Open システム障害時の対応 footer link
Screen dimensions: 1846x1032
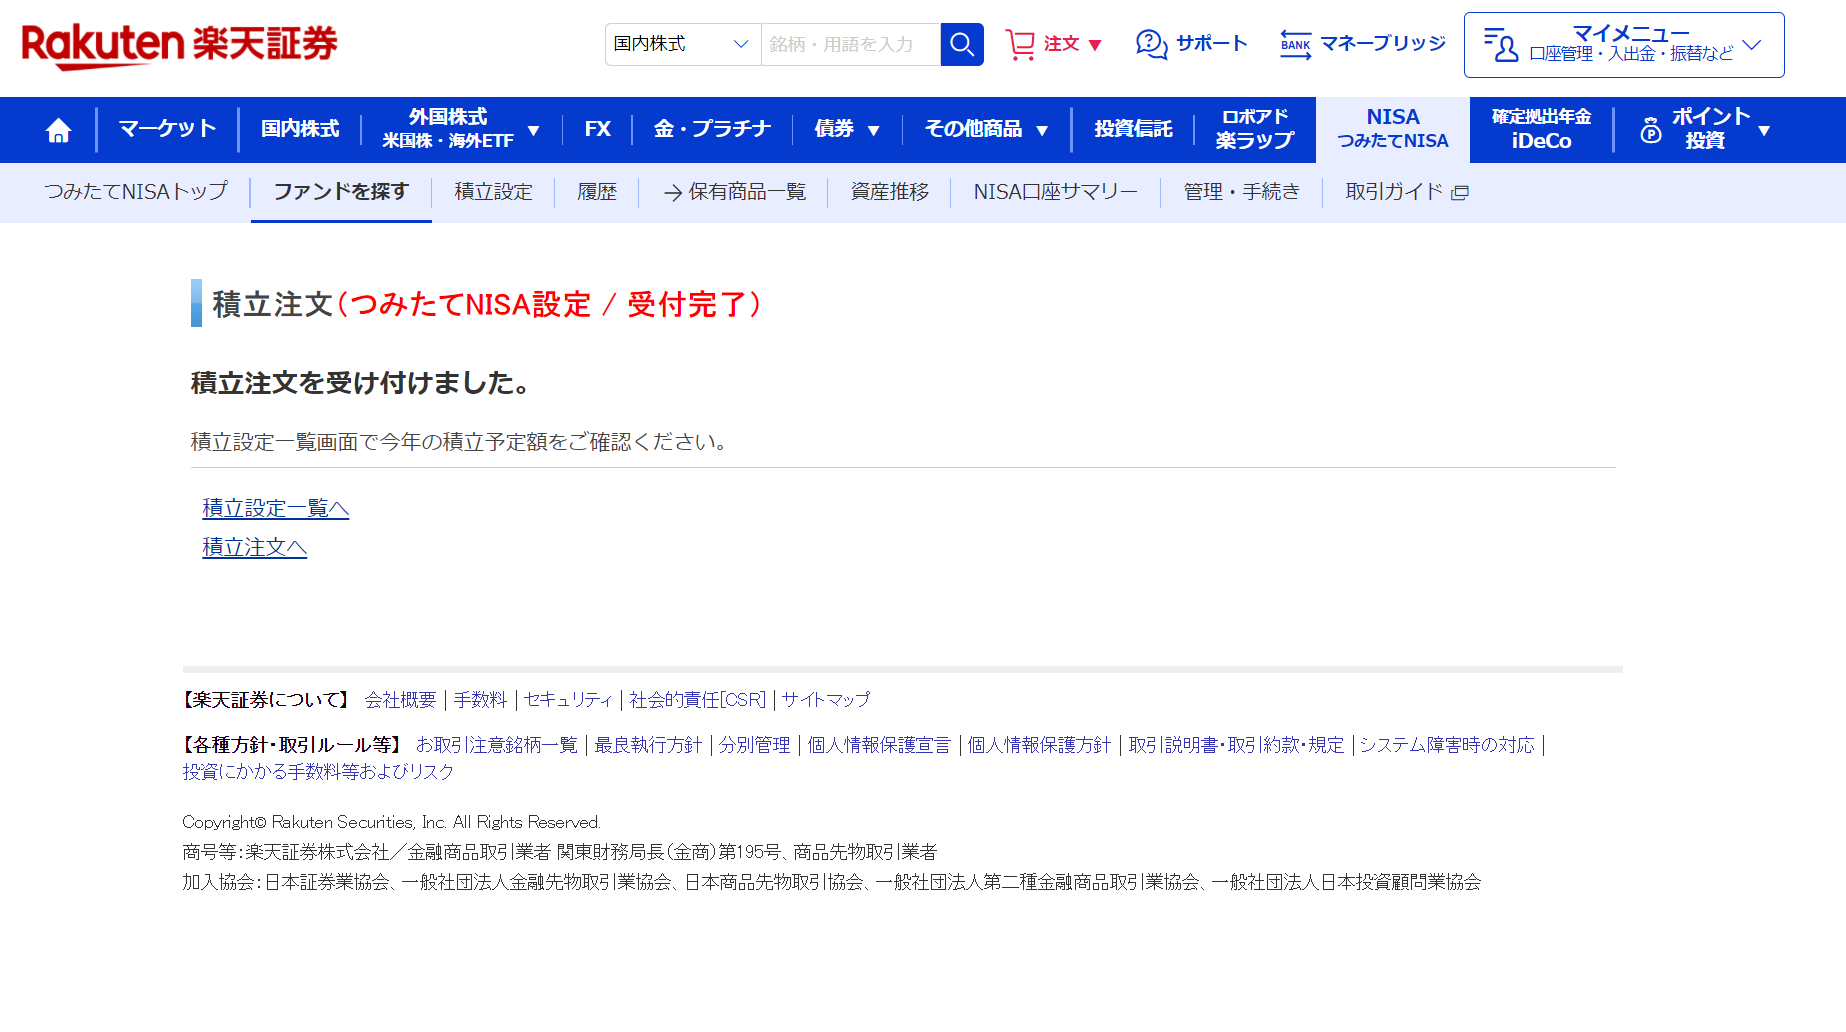(x=1447, y=745)
